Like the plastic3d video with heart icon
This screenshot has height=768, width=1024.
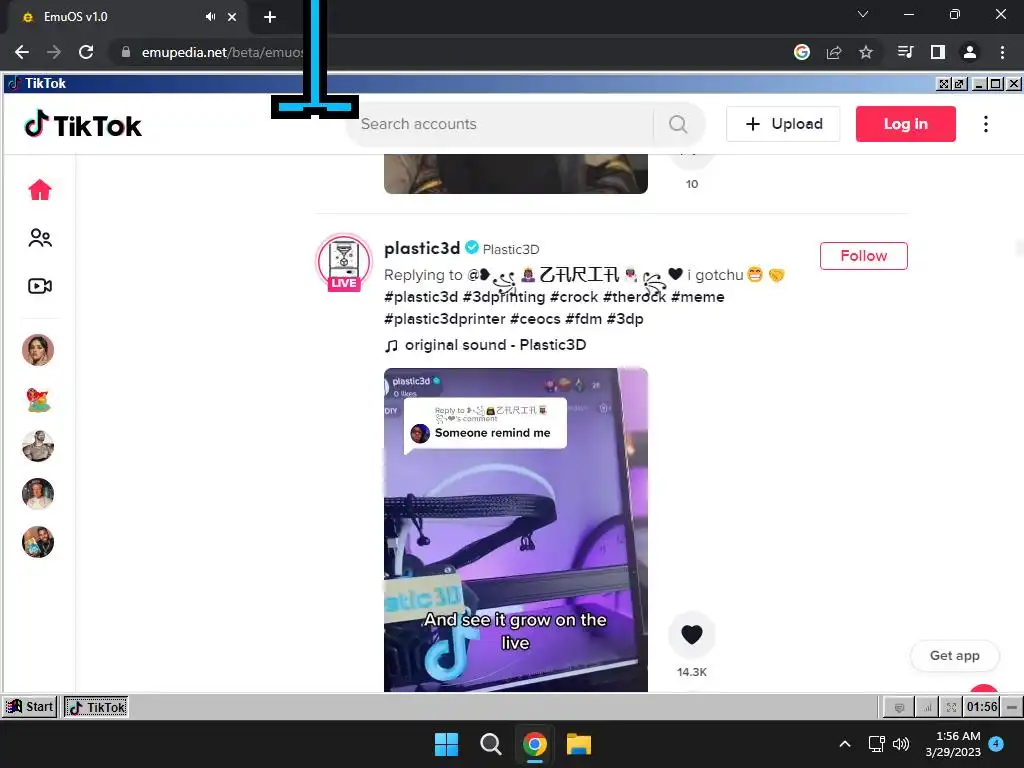[x=692, y=634]
